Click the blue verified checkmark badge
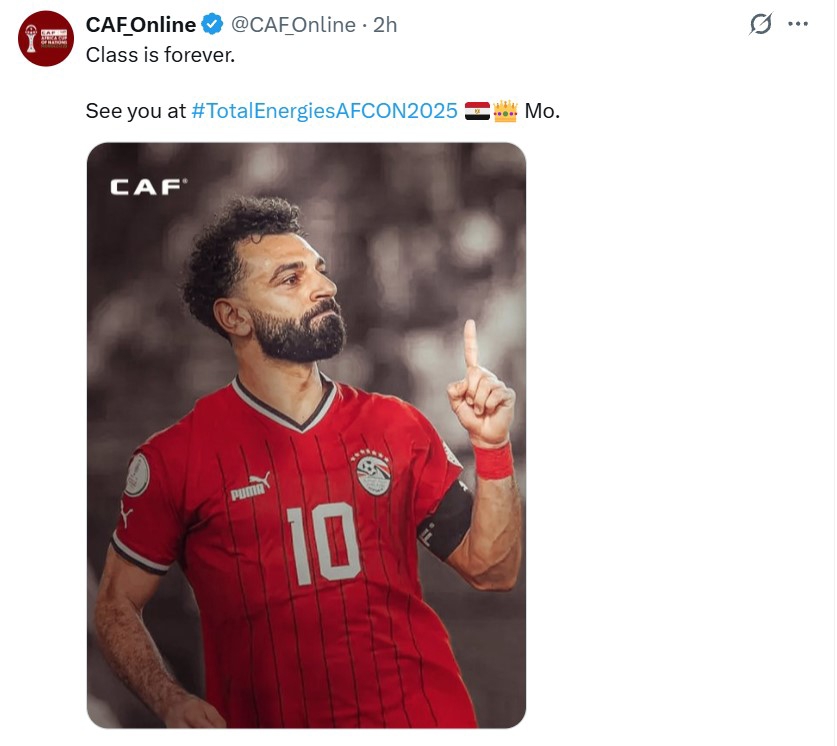 coord(213,25)
